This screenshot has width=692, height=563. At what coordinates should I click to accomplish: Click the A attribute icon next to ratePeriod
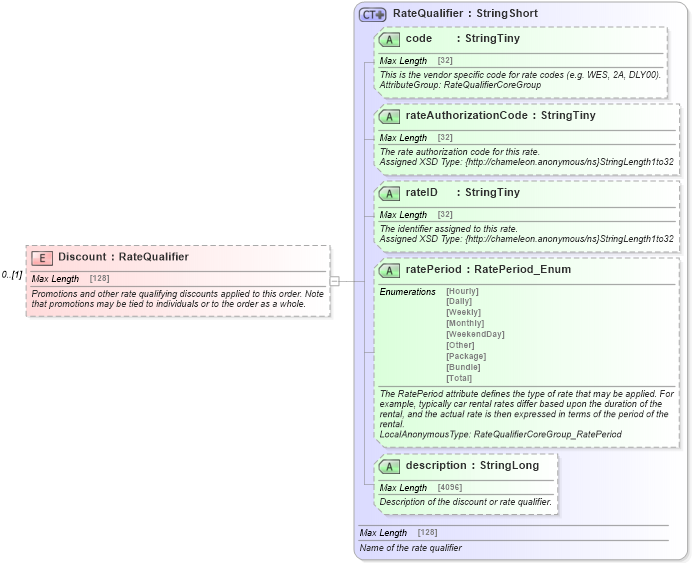[x=389, y=270]
